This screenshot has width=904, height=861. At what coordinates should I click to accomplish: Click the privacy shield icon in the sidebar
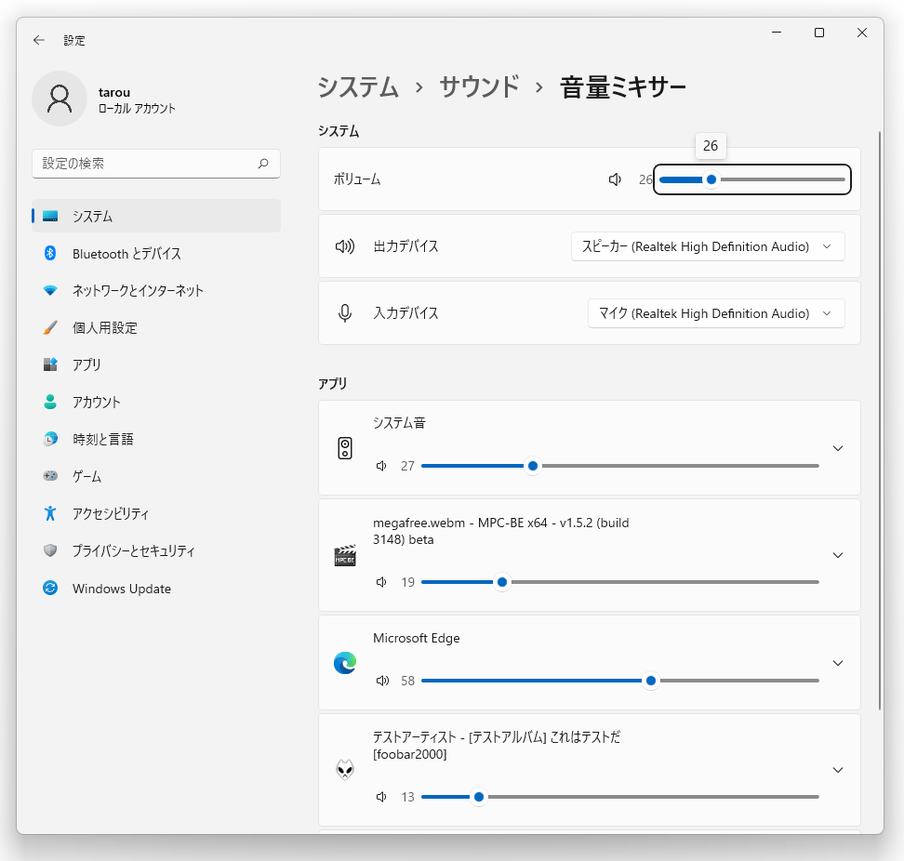(50, 551)
